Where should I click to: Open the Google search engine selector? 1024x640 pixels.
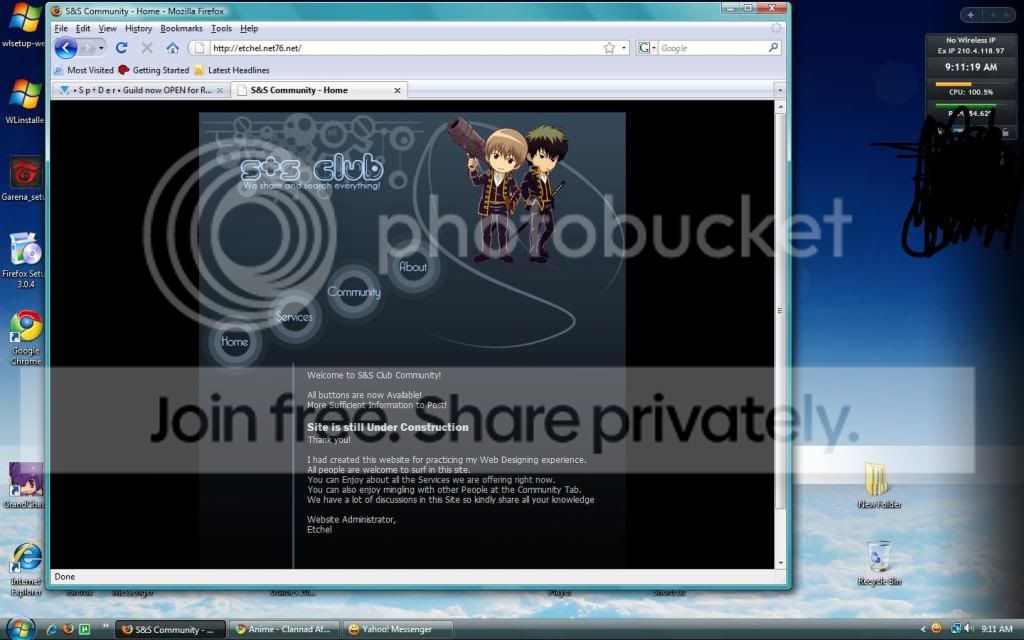[647, 48]
